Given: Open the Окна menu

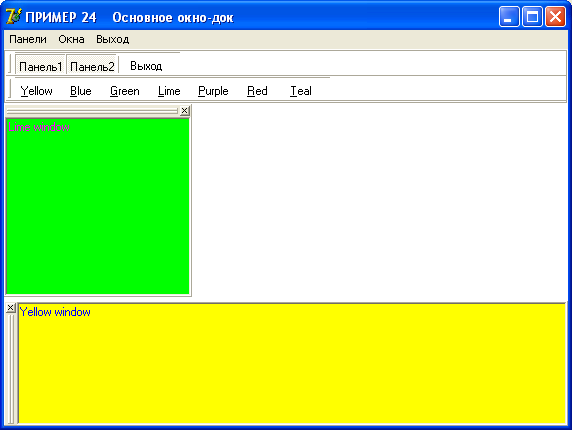Looking at the screenshot, I should [x=72, y=39].
